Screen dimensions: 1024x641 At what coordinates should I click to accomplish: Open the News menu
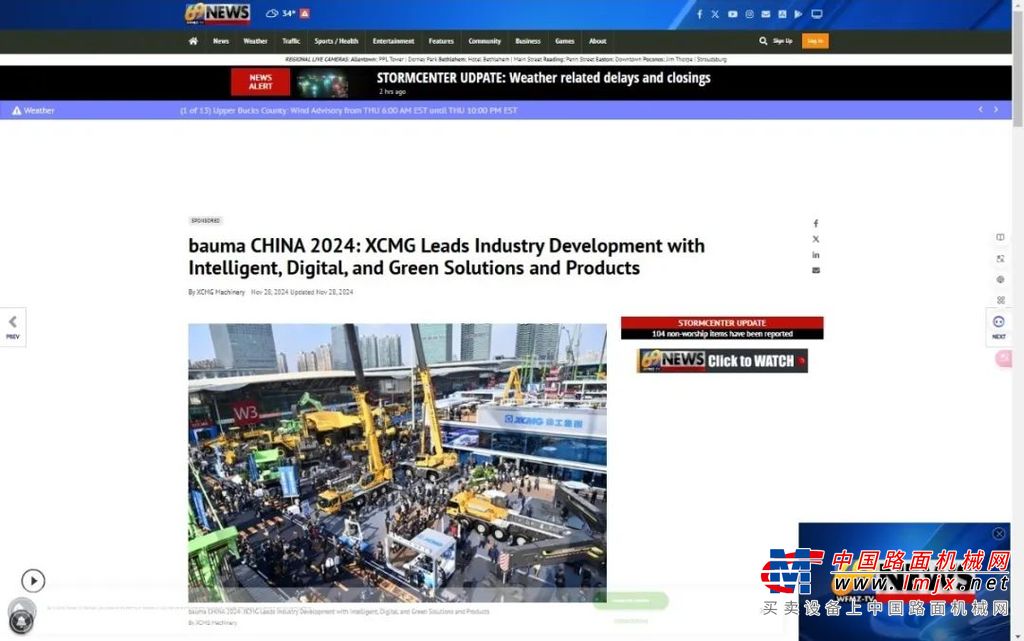click(x=221, y=41)
